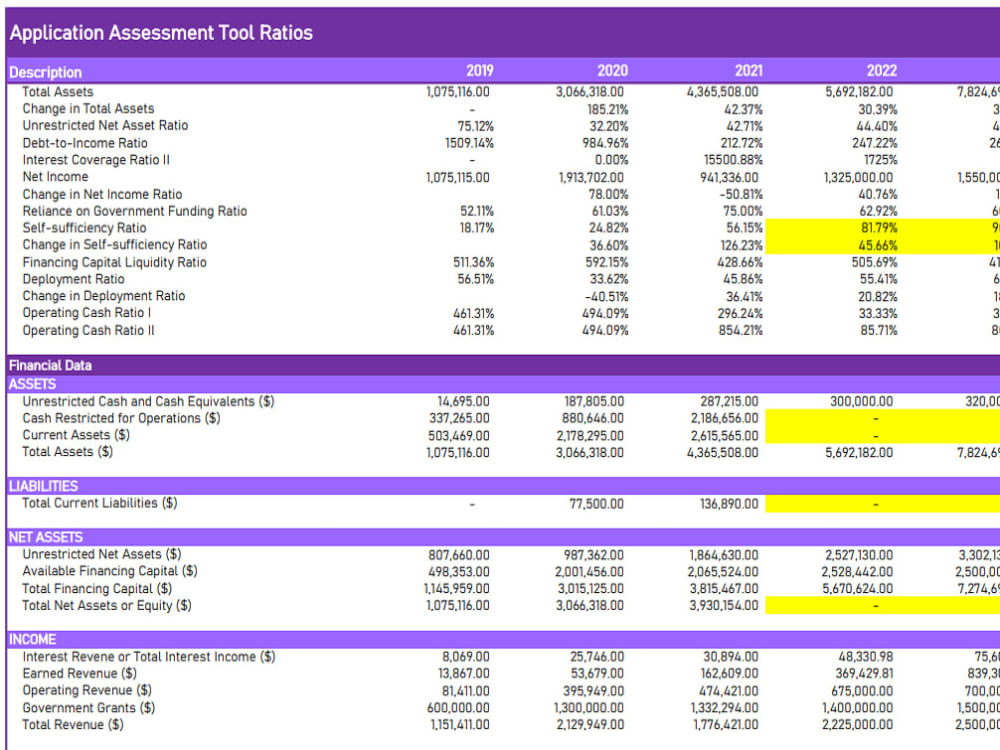Click the ASSETS section header
This screenshot has width=1000, height=750.
pos(33,384)
